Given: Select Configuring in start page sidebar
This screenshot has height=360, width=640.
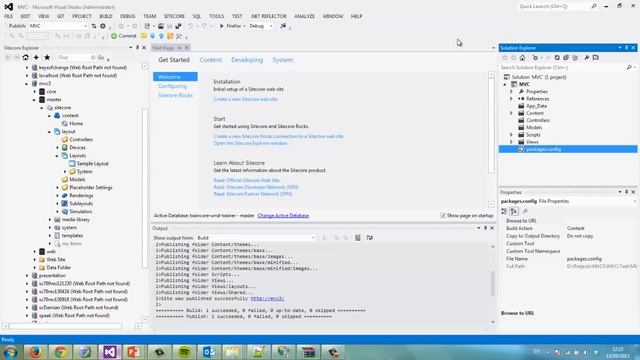Looking at the screenshot, I should 172,86.
